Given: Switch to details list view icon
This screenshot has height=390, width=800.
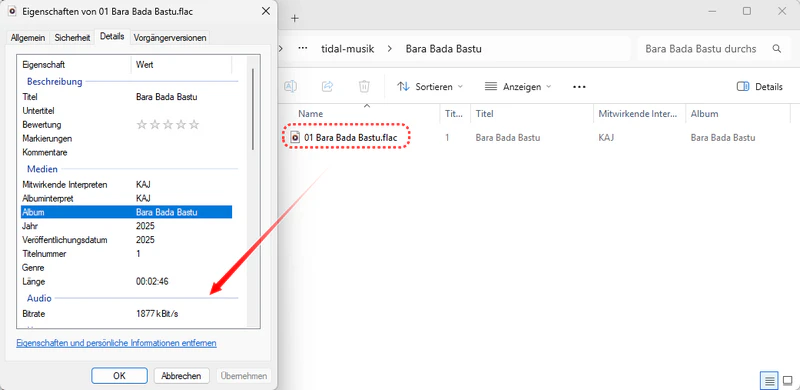Looking at the screenshot, I should point(769,381).
